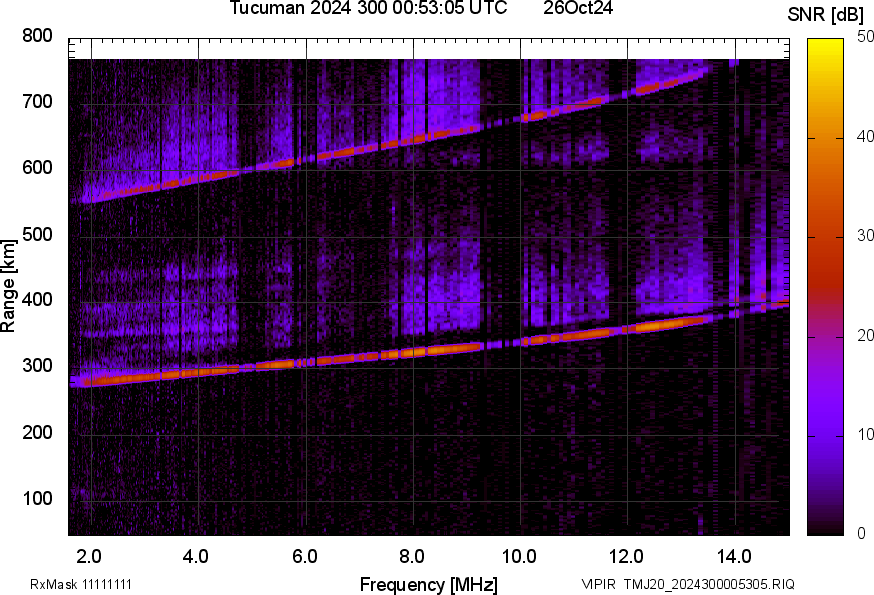Click the 2.0 tick on the frequency axis
The image size is (874, 595).
90,556
